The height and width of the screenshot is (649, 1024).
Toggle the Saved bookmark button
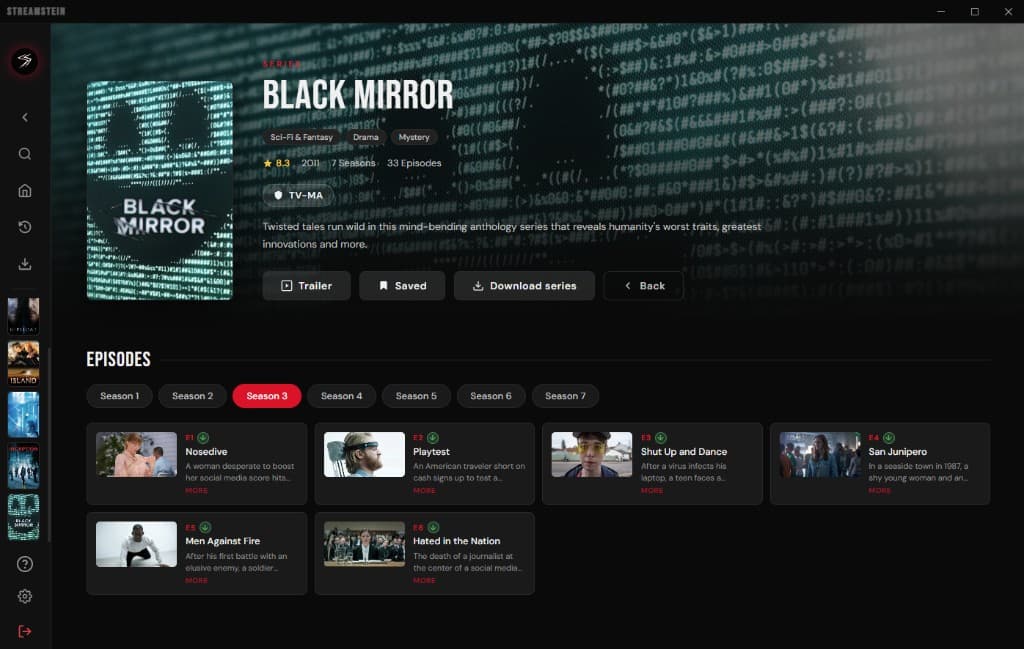click(x=402, y=286)
